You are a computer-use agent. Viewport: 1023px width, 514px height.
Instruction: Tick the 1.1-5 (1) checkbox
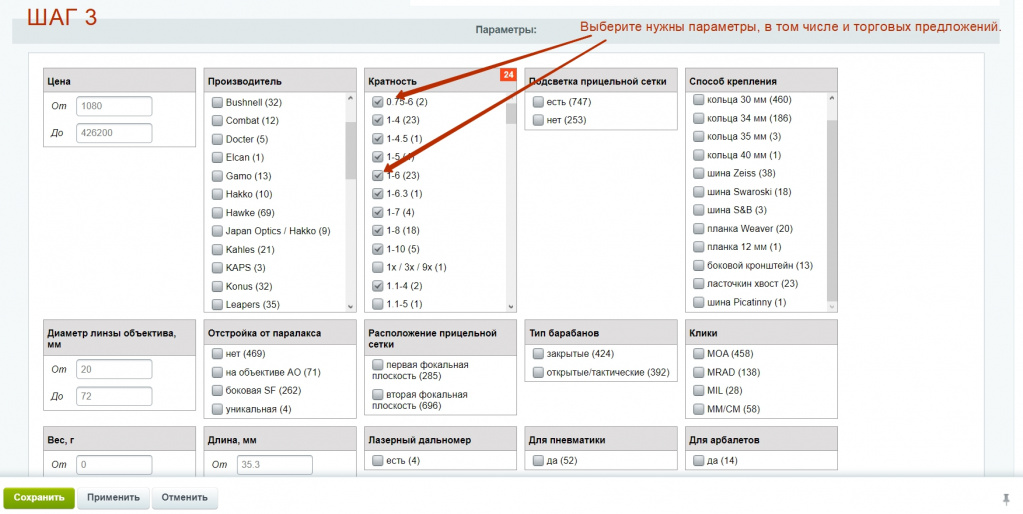click(378, 304)
